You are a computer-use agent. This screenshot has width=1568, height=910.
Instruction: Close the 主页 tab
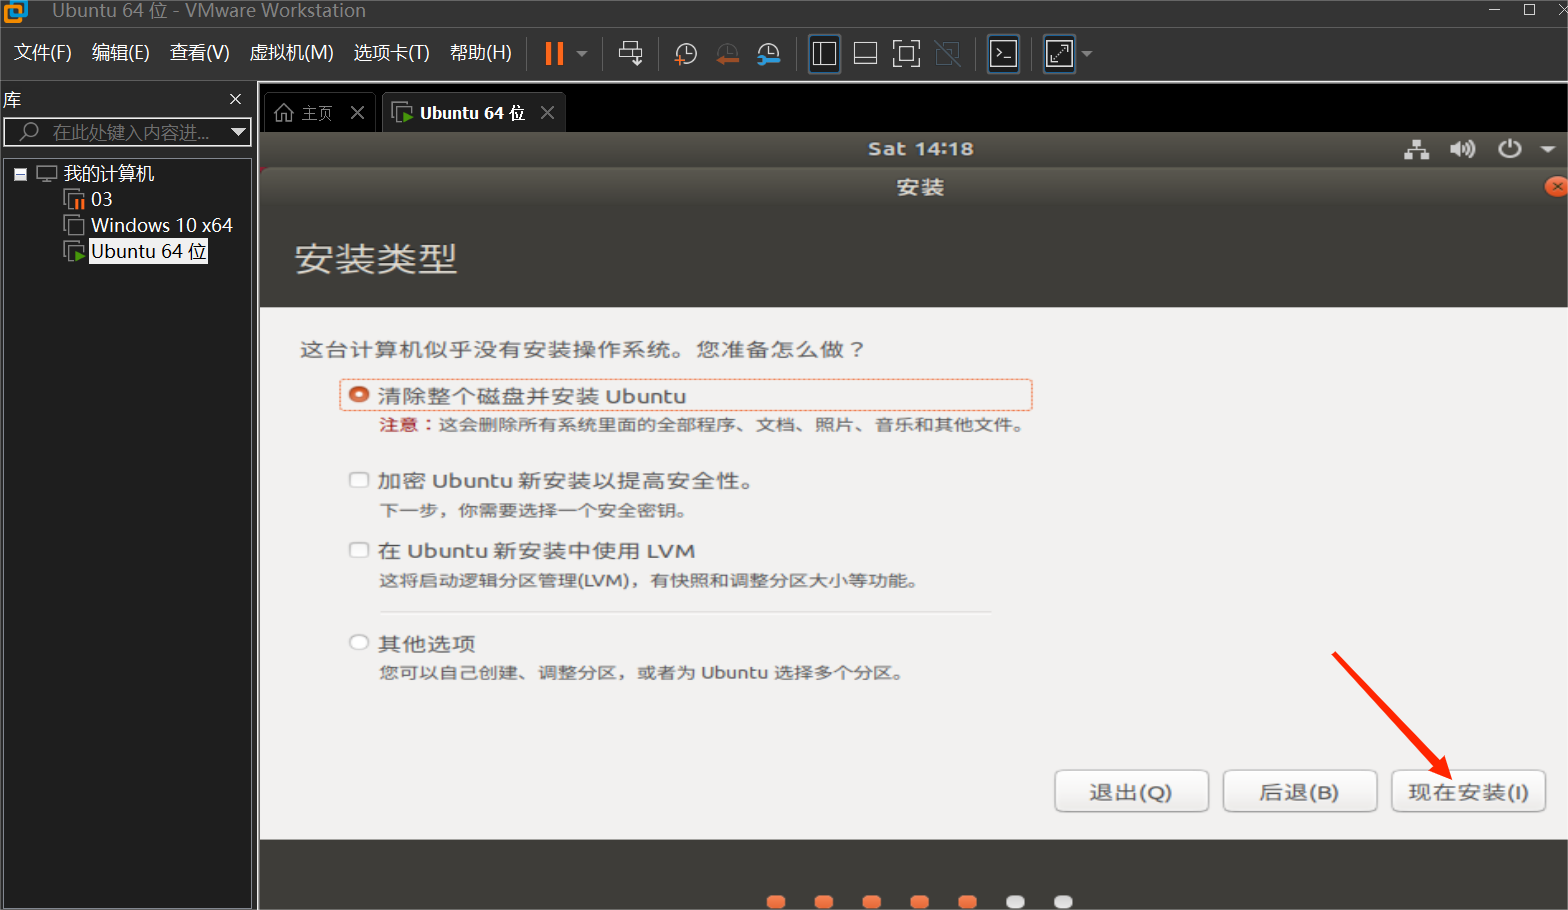pos(357,113)
